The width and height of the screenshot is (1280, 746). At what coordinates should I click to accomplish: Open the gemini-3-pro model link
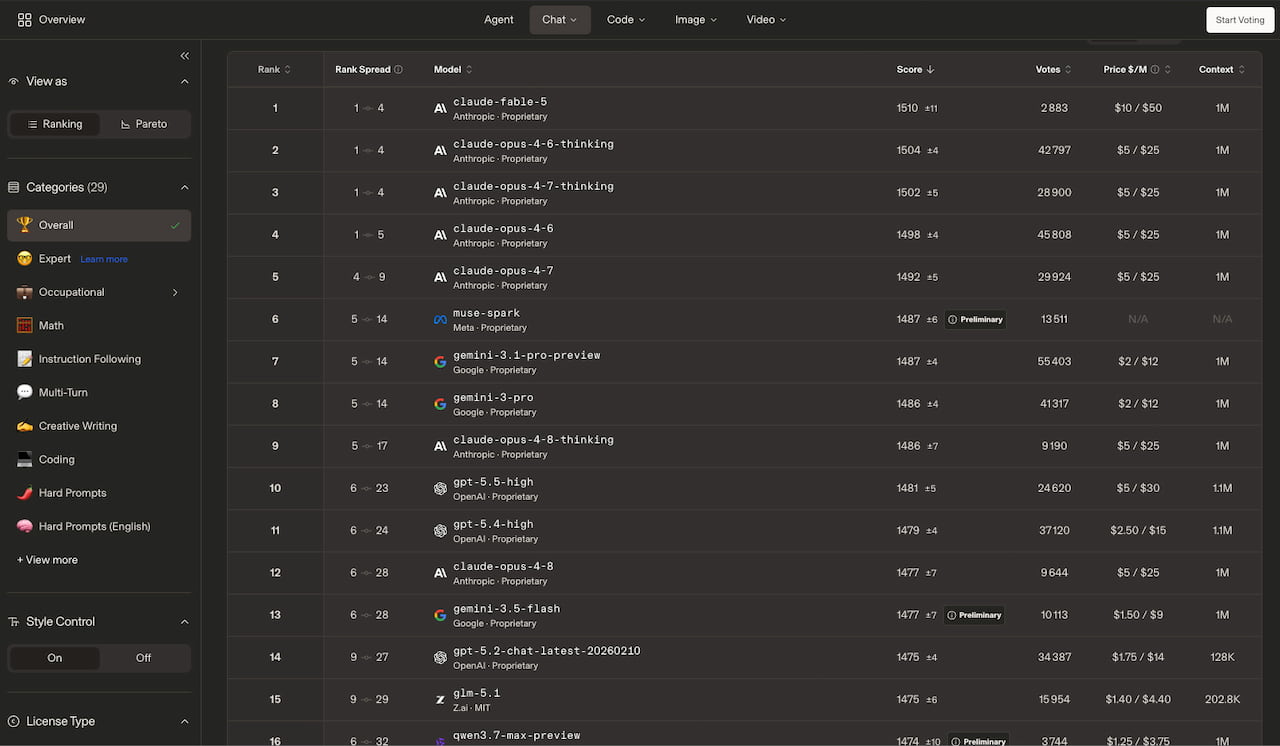[493, 397]
